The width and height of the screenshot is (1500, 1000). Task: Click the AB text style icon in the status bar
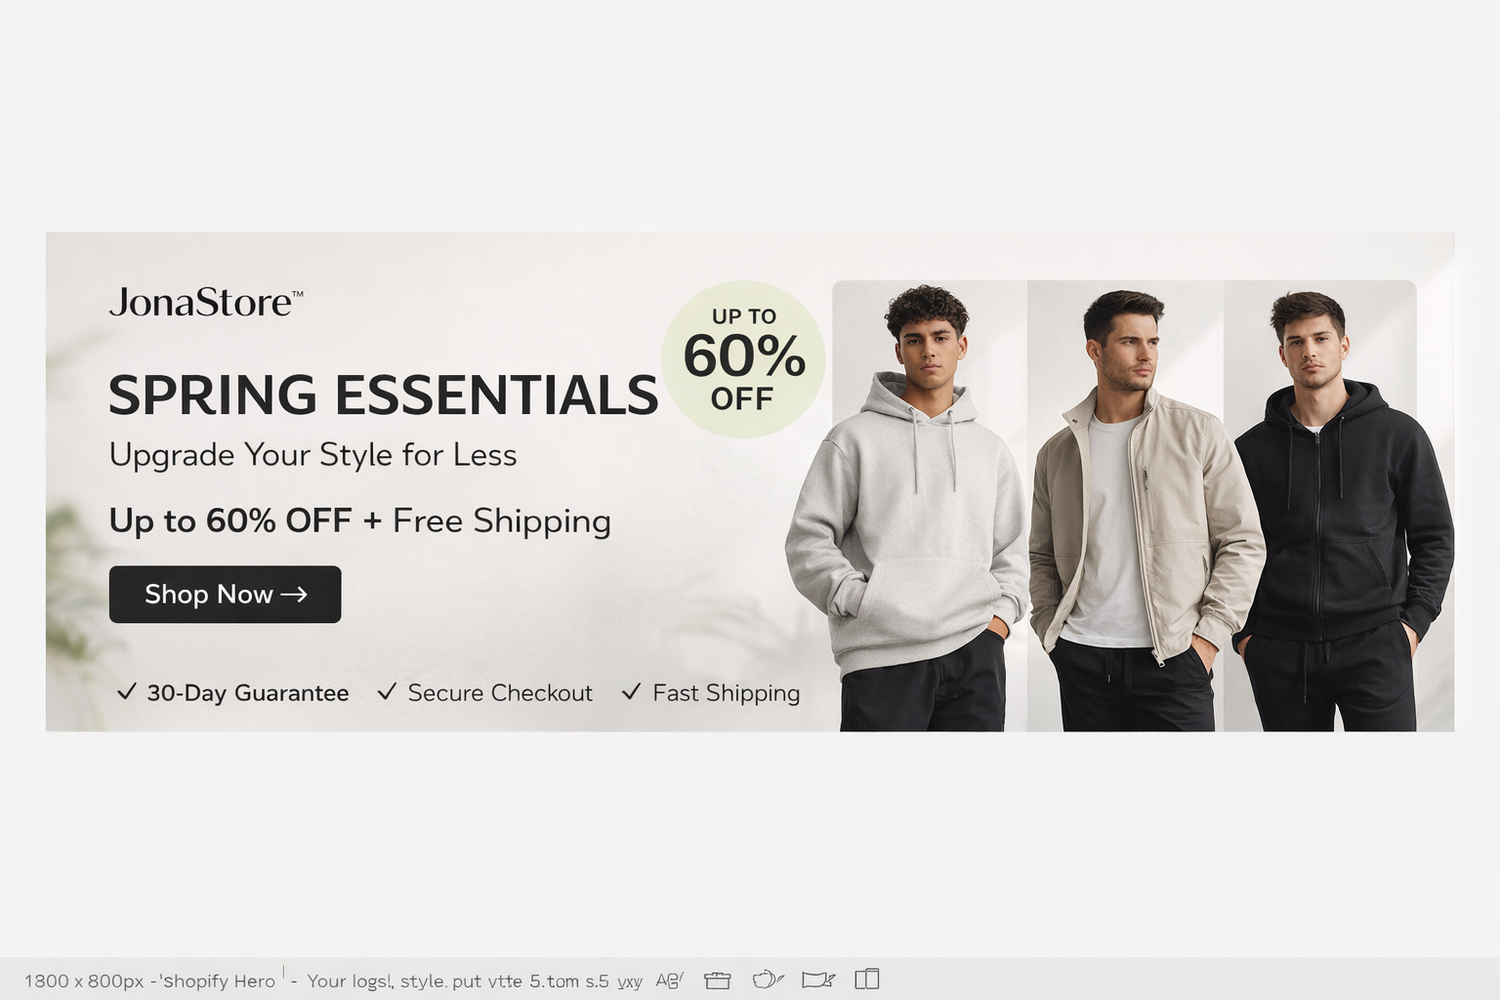point(669,980)
